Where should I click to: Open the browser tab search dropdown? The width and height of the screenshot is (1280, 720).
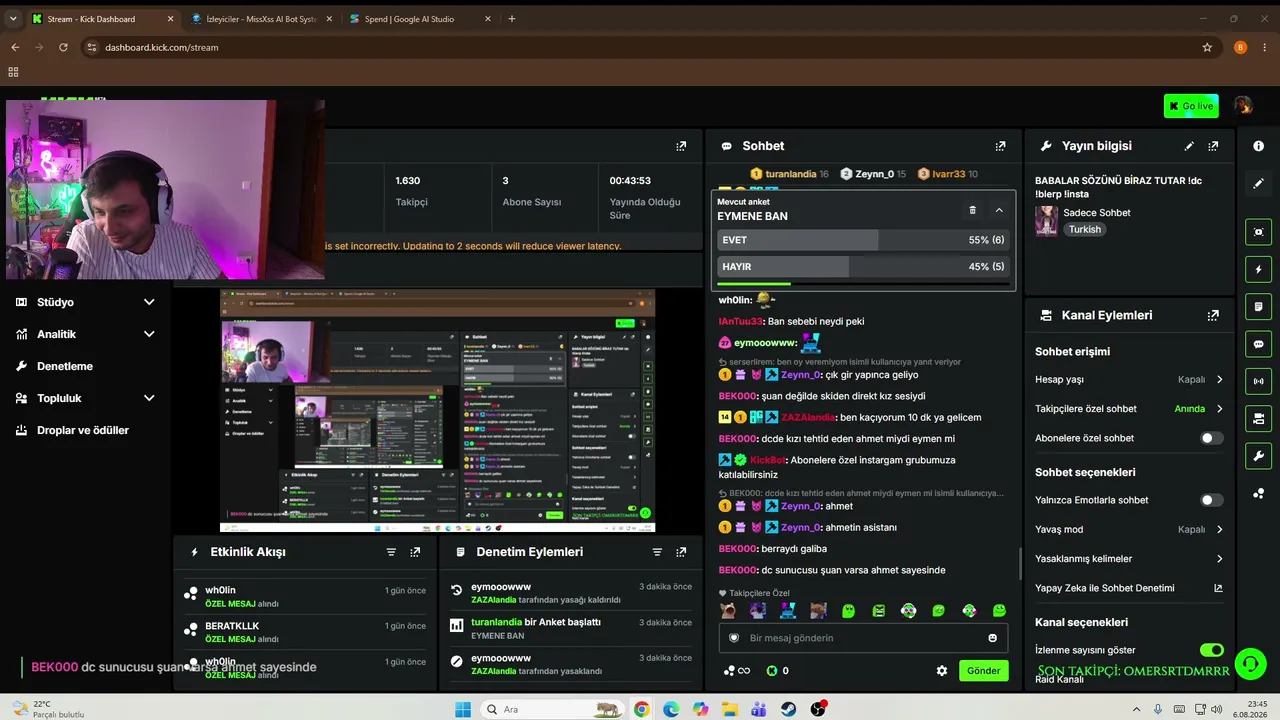[13, 18]
